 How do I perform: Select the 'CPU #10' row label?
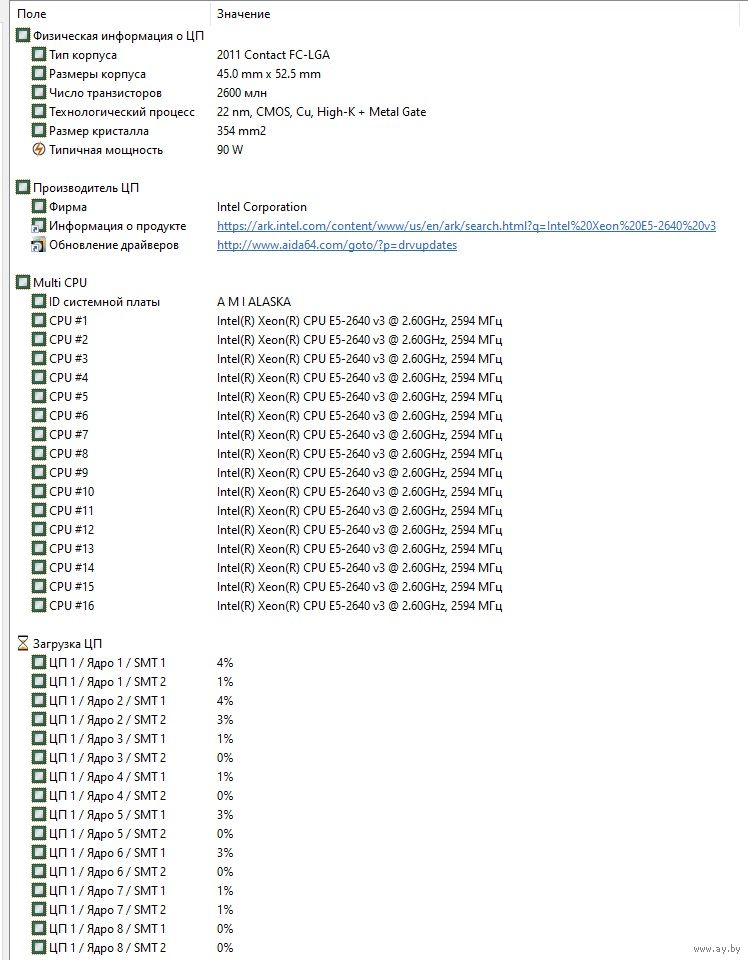click(x=72, y=491)
